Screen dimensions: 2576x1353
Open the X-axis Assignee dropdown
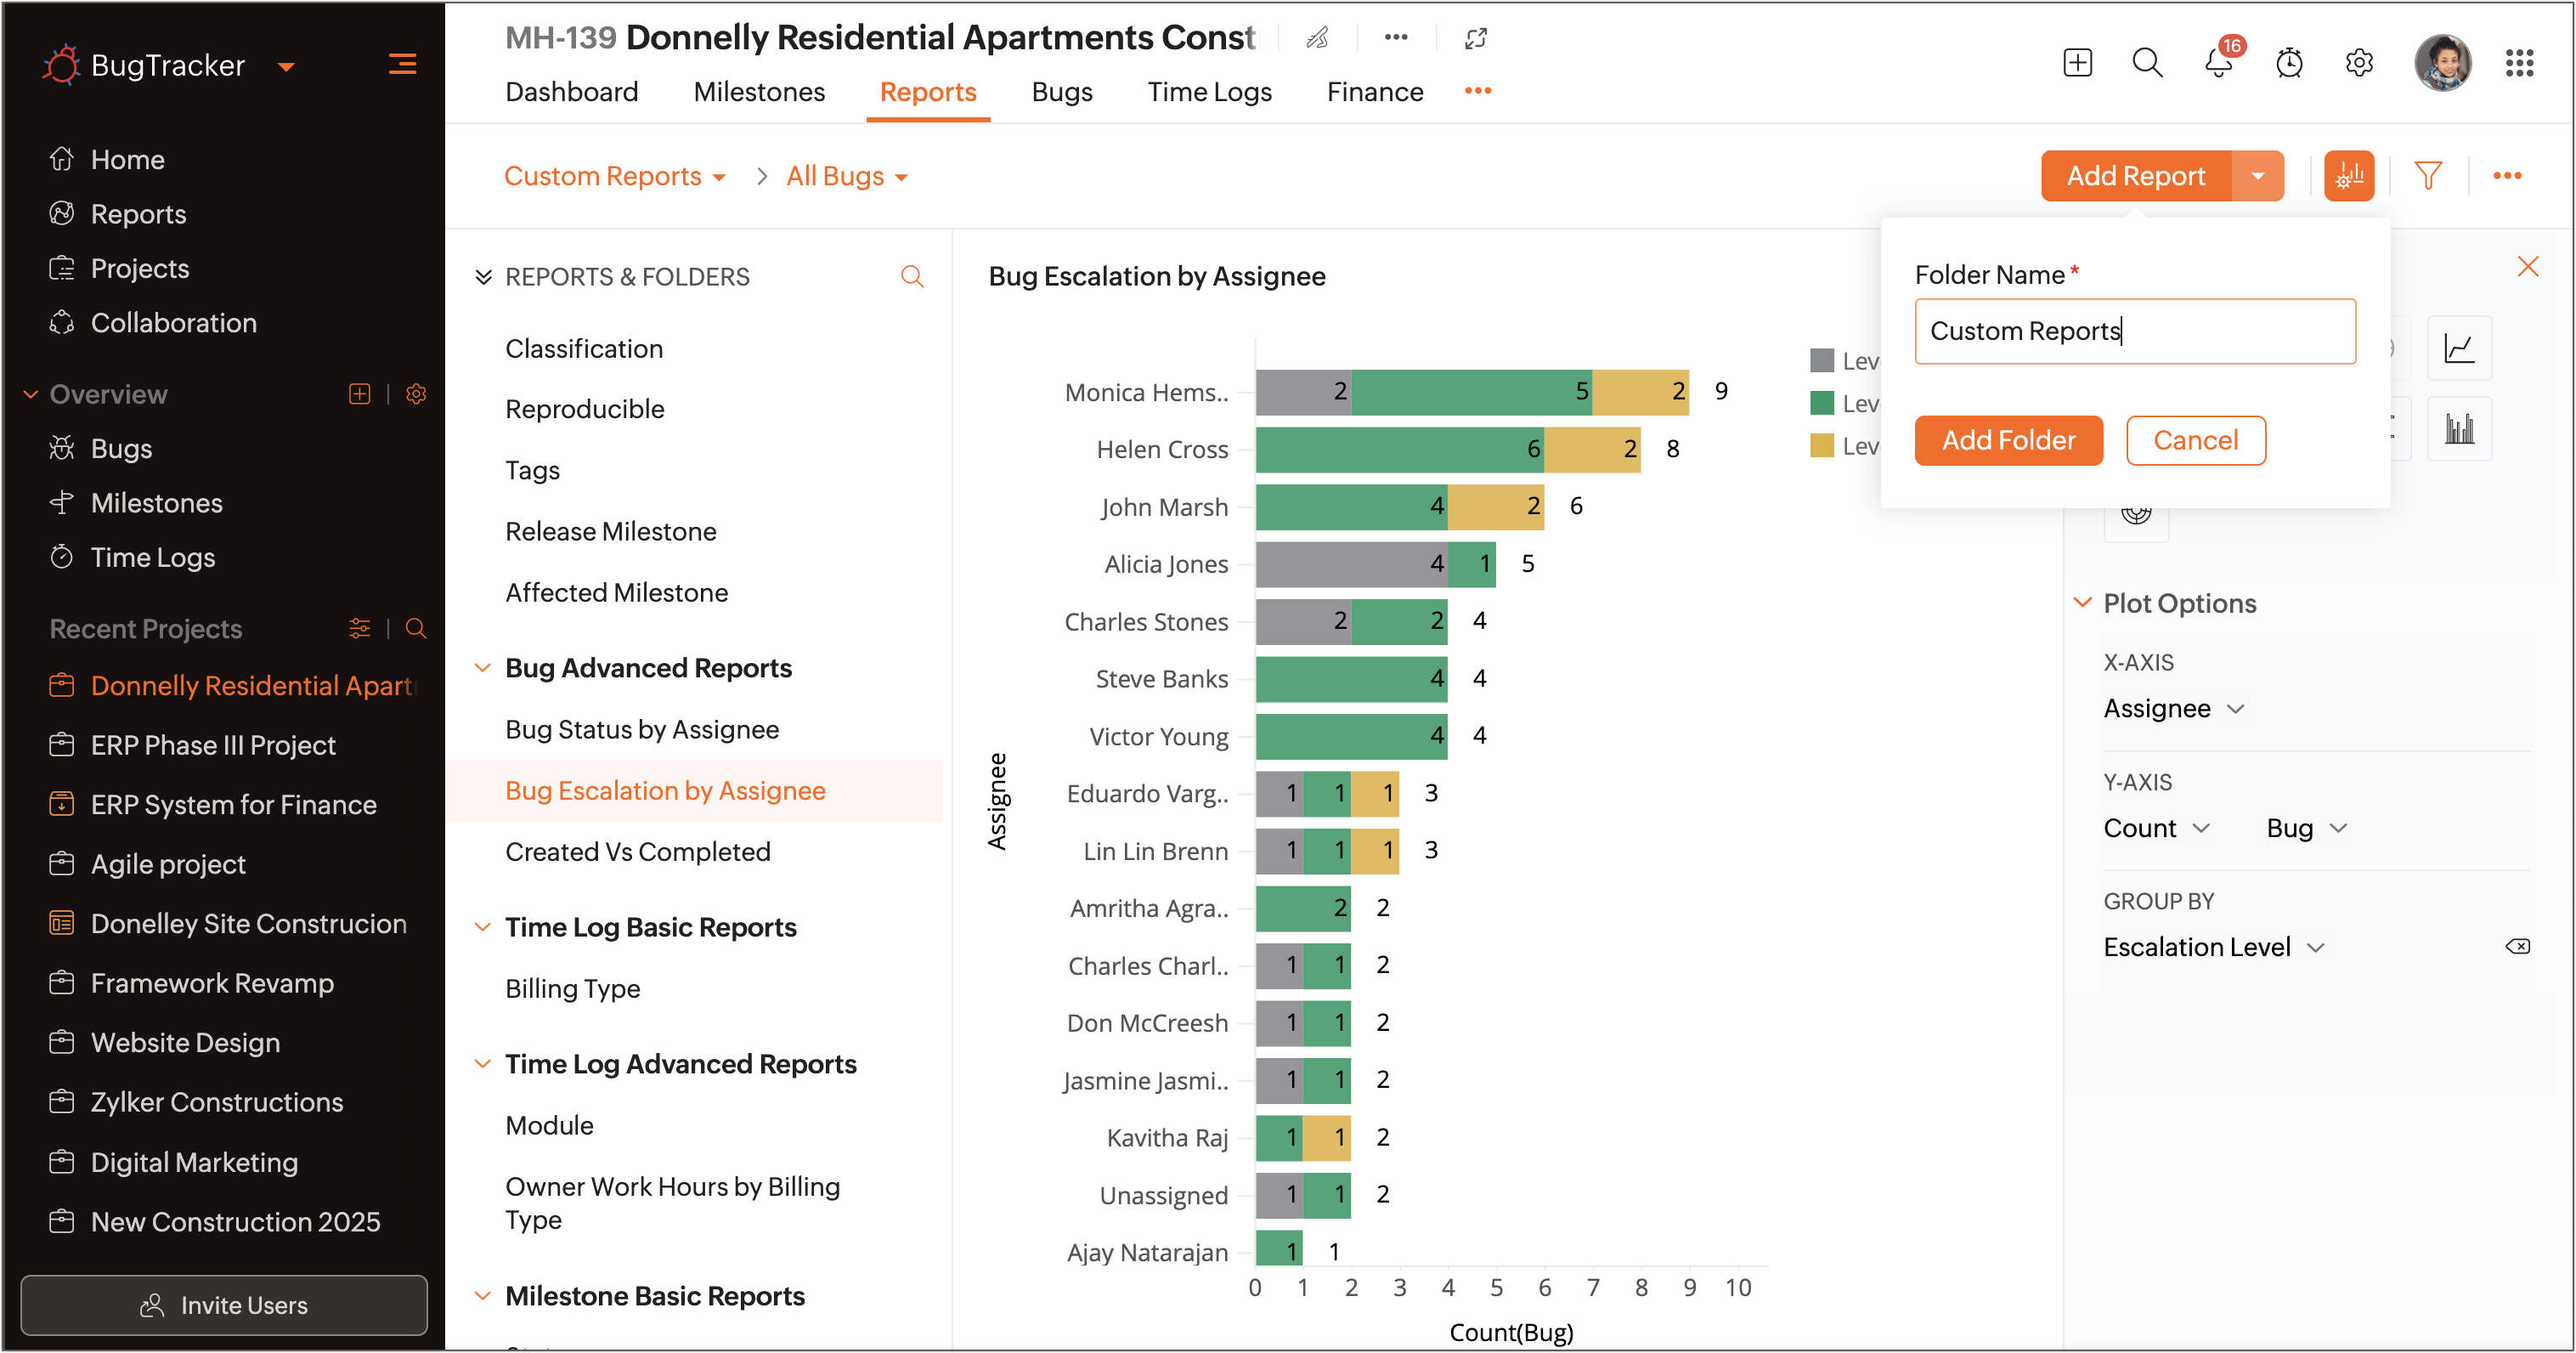point(2173,708)
